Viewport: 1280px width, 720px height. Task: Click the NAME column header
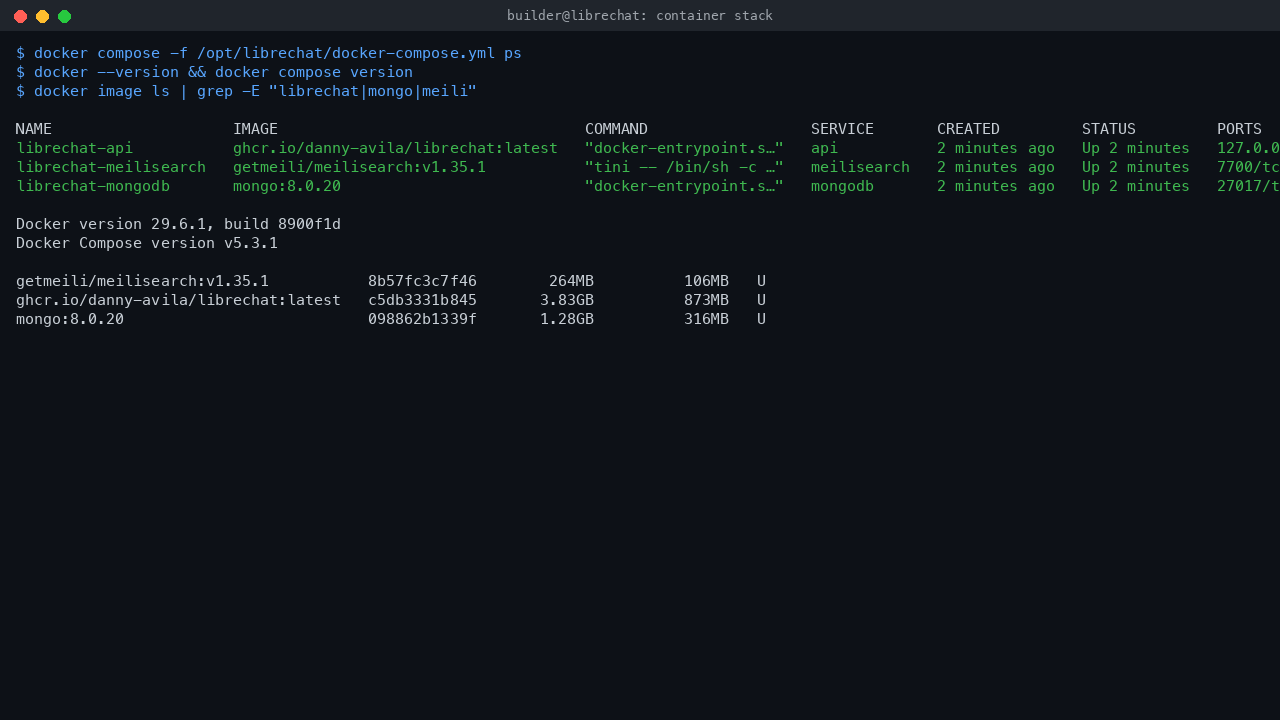pyautogui.click(x=34, y=129)
